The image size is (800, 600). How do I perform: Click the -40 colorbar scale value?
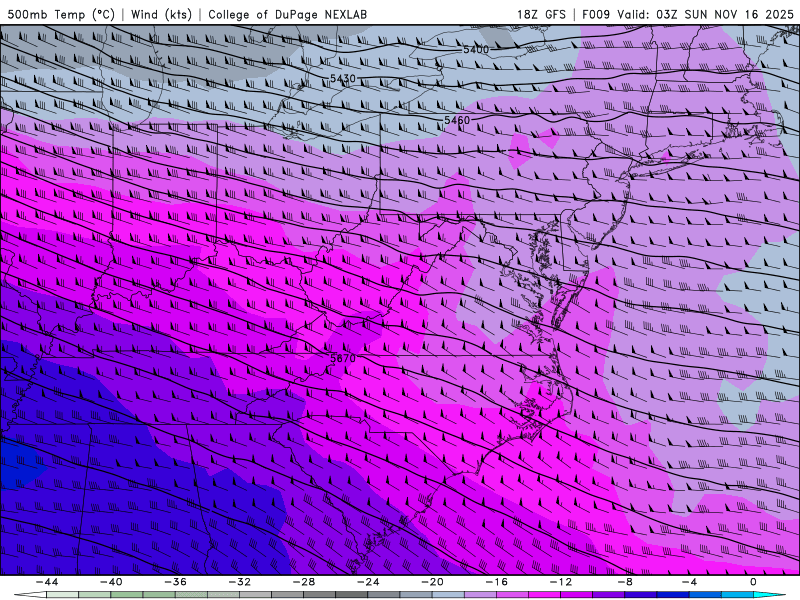111,582
